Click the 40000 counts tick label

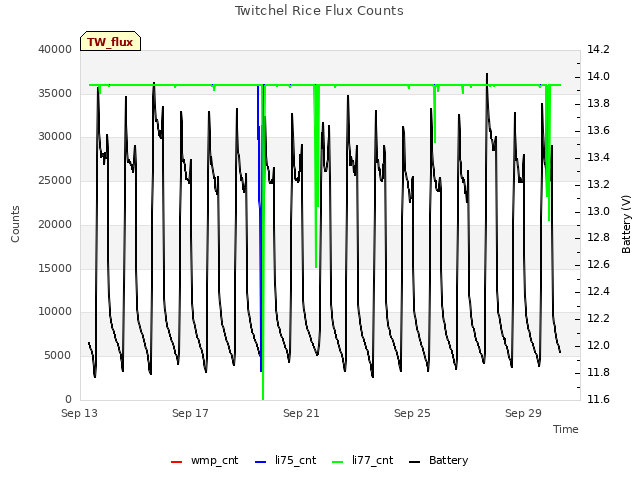point(55,49)
